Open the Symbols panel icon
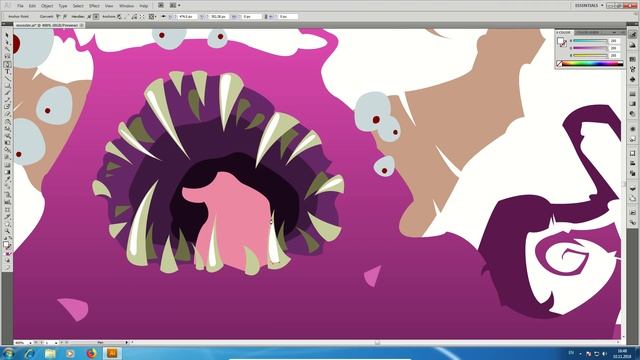 632,79
